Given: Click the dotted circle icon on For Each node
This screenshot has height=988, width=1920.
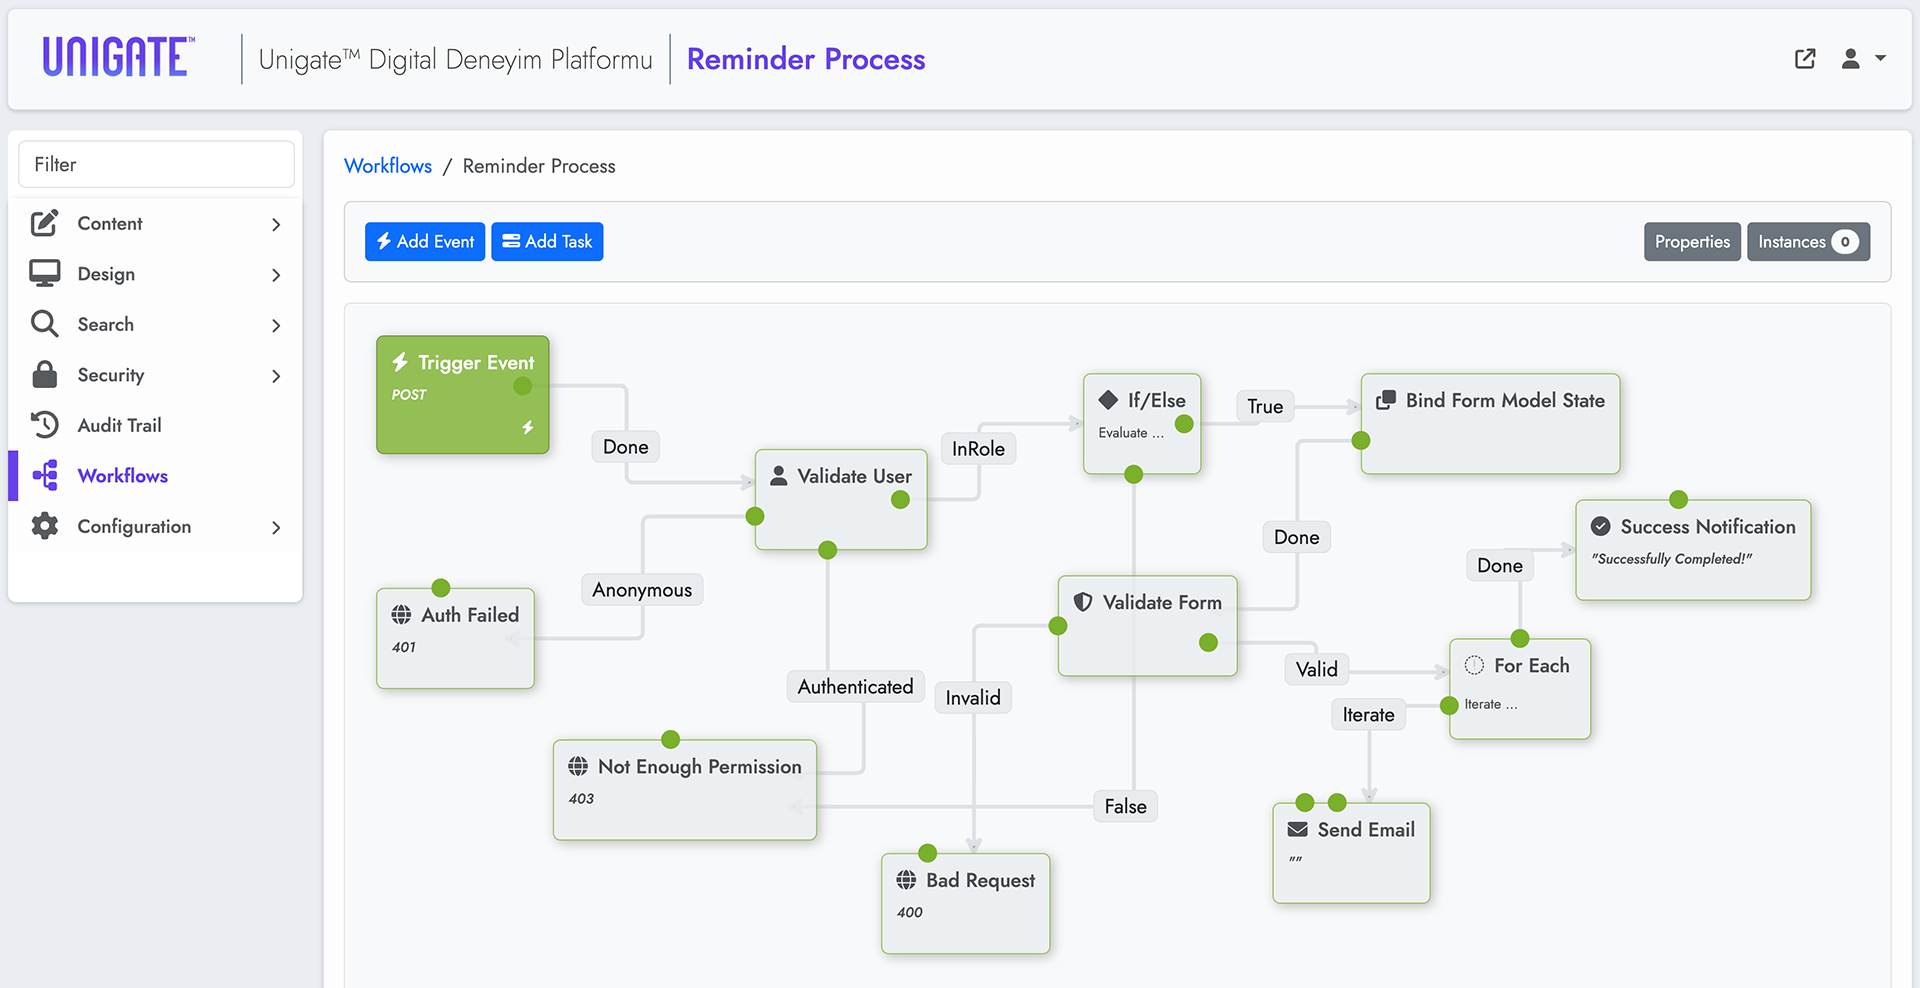Looking at the screenshot, I should [x=1474, y=665].
